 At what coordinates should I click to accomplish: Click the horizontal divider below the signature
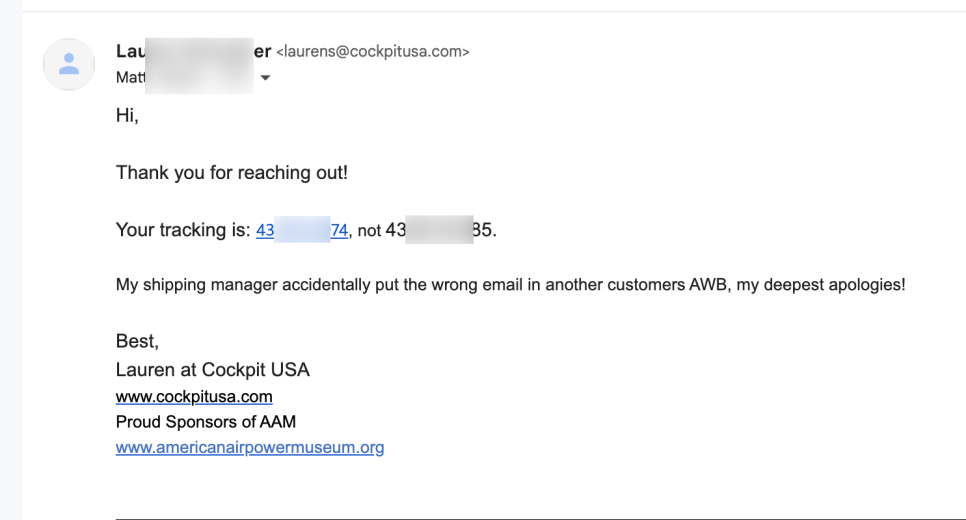click(x=541, y=519)
